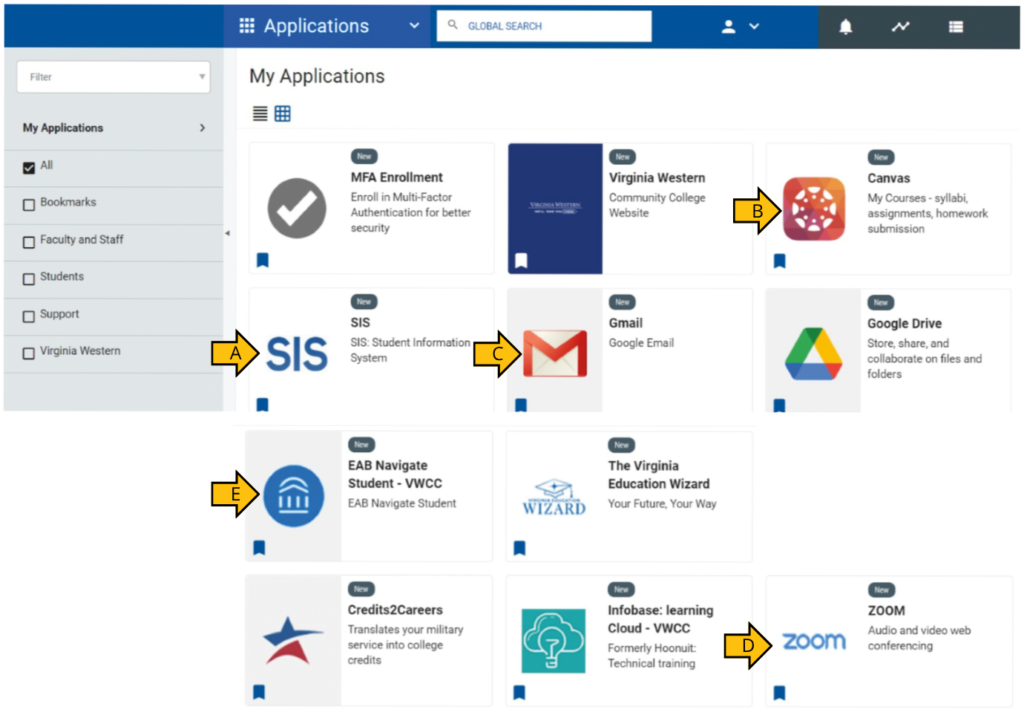Open the MFA Enrollment checkmark icon
This screenshot has width=1024, height=721.
click(296, 208)
